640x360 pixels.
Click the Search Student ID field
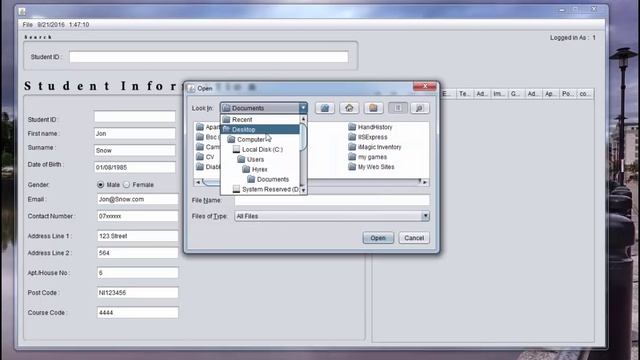[209, 57]
